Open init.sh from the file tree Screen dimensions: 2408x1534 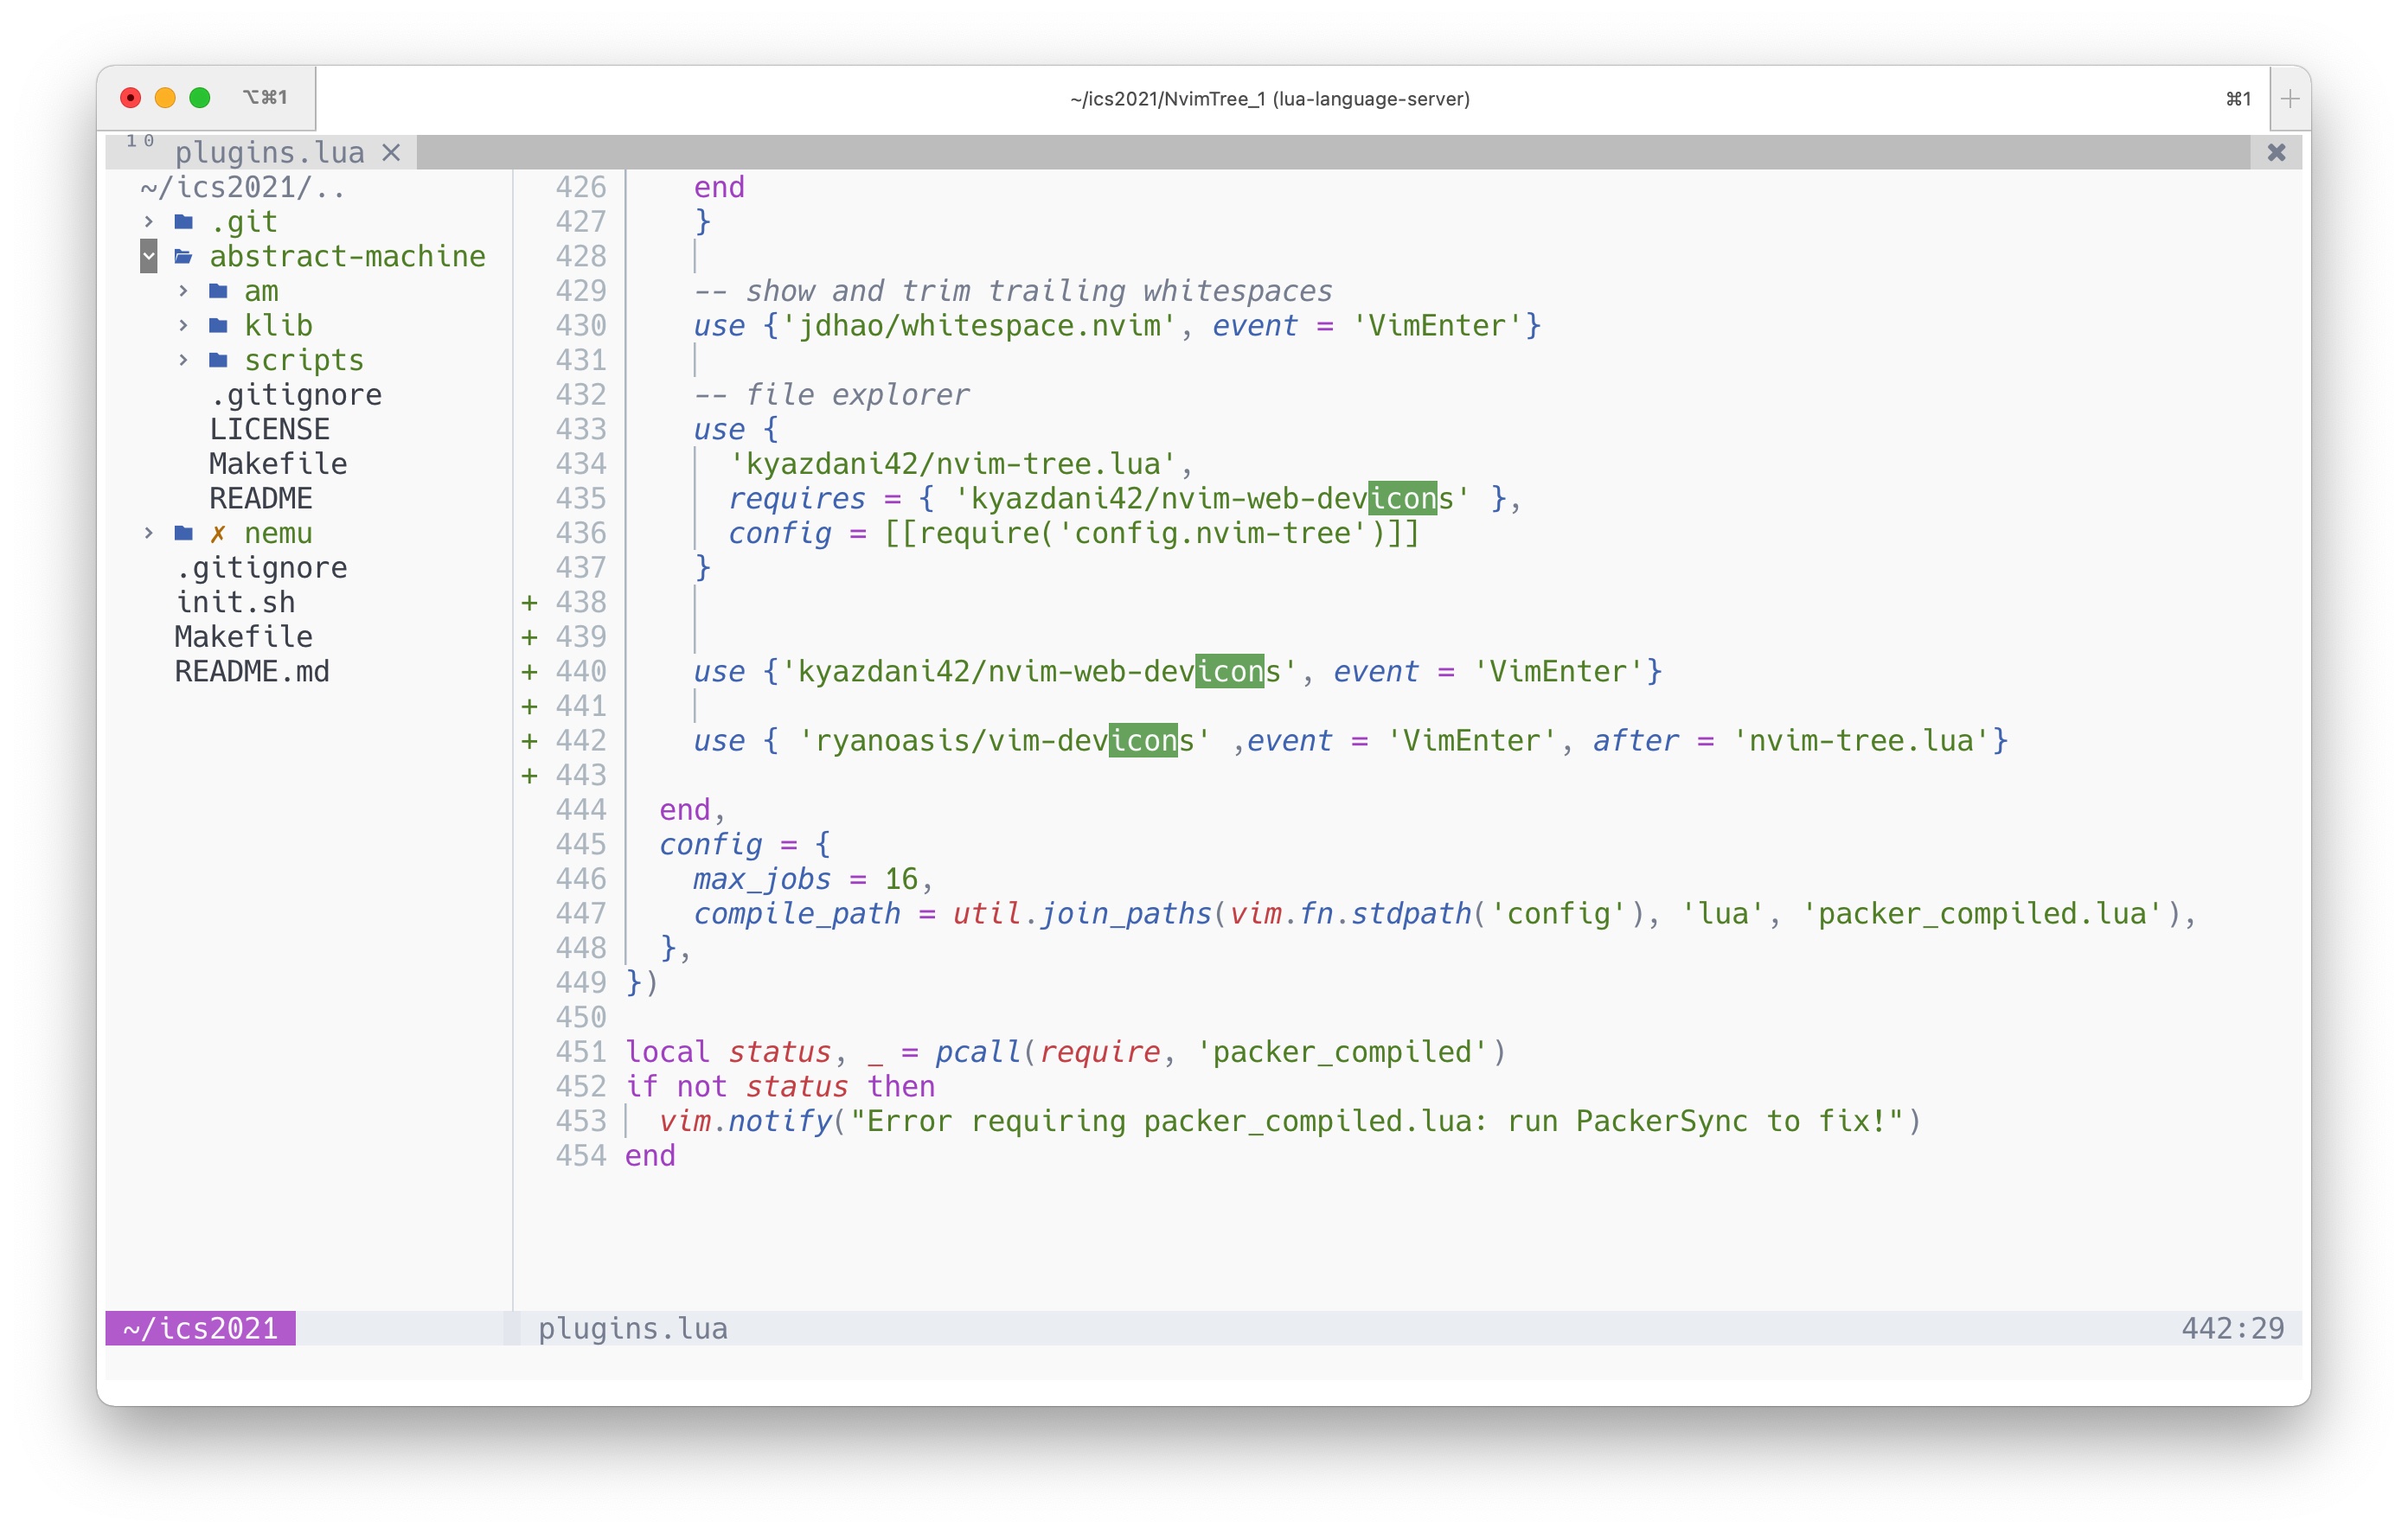(x=235, y=603)
